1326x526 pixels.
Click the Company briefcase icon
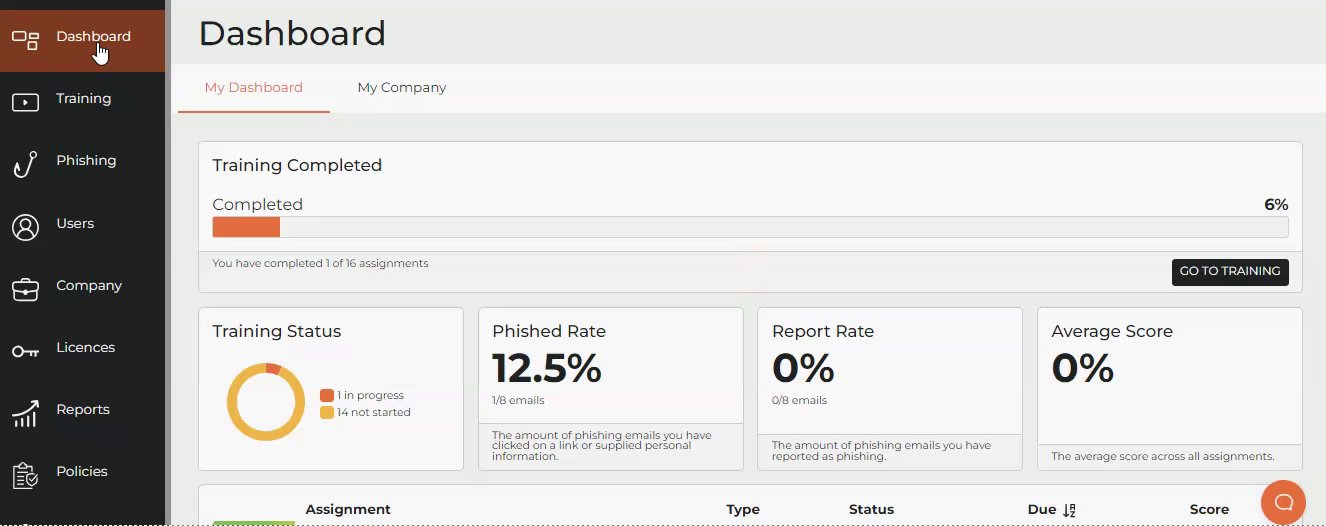pyautogui.click(x=25, y=289)
